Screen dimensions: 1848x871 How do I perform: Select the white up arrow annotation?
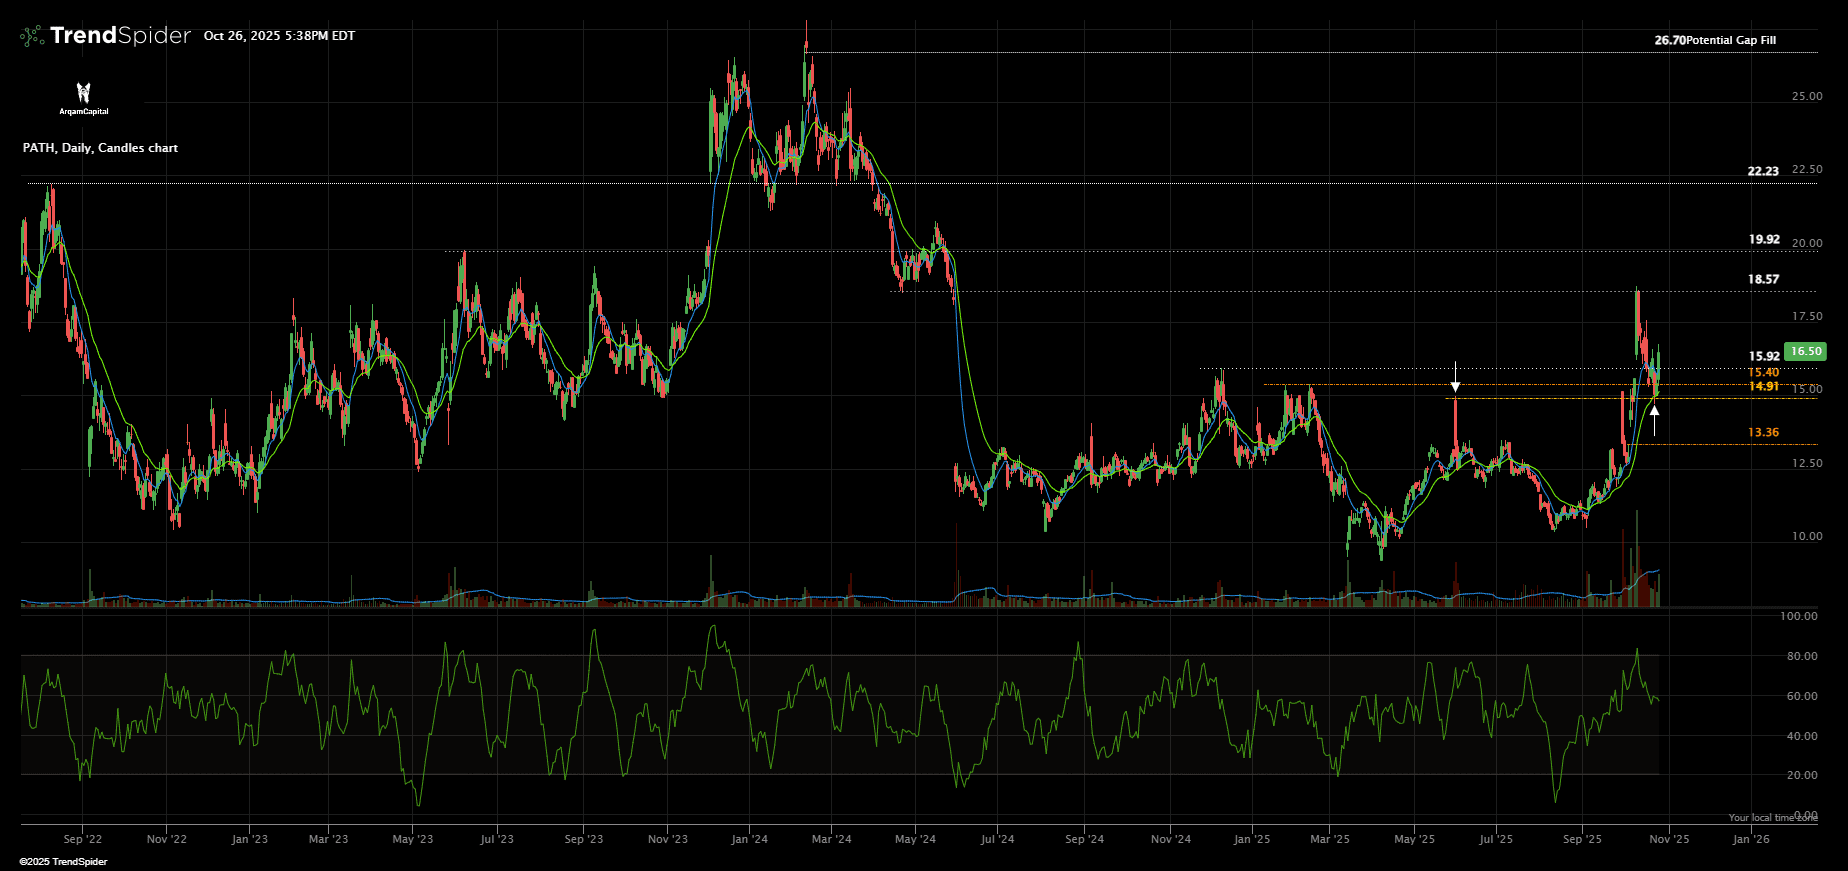click(x=1655, y=419)
